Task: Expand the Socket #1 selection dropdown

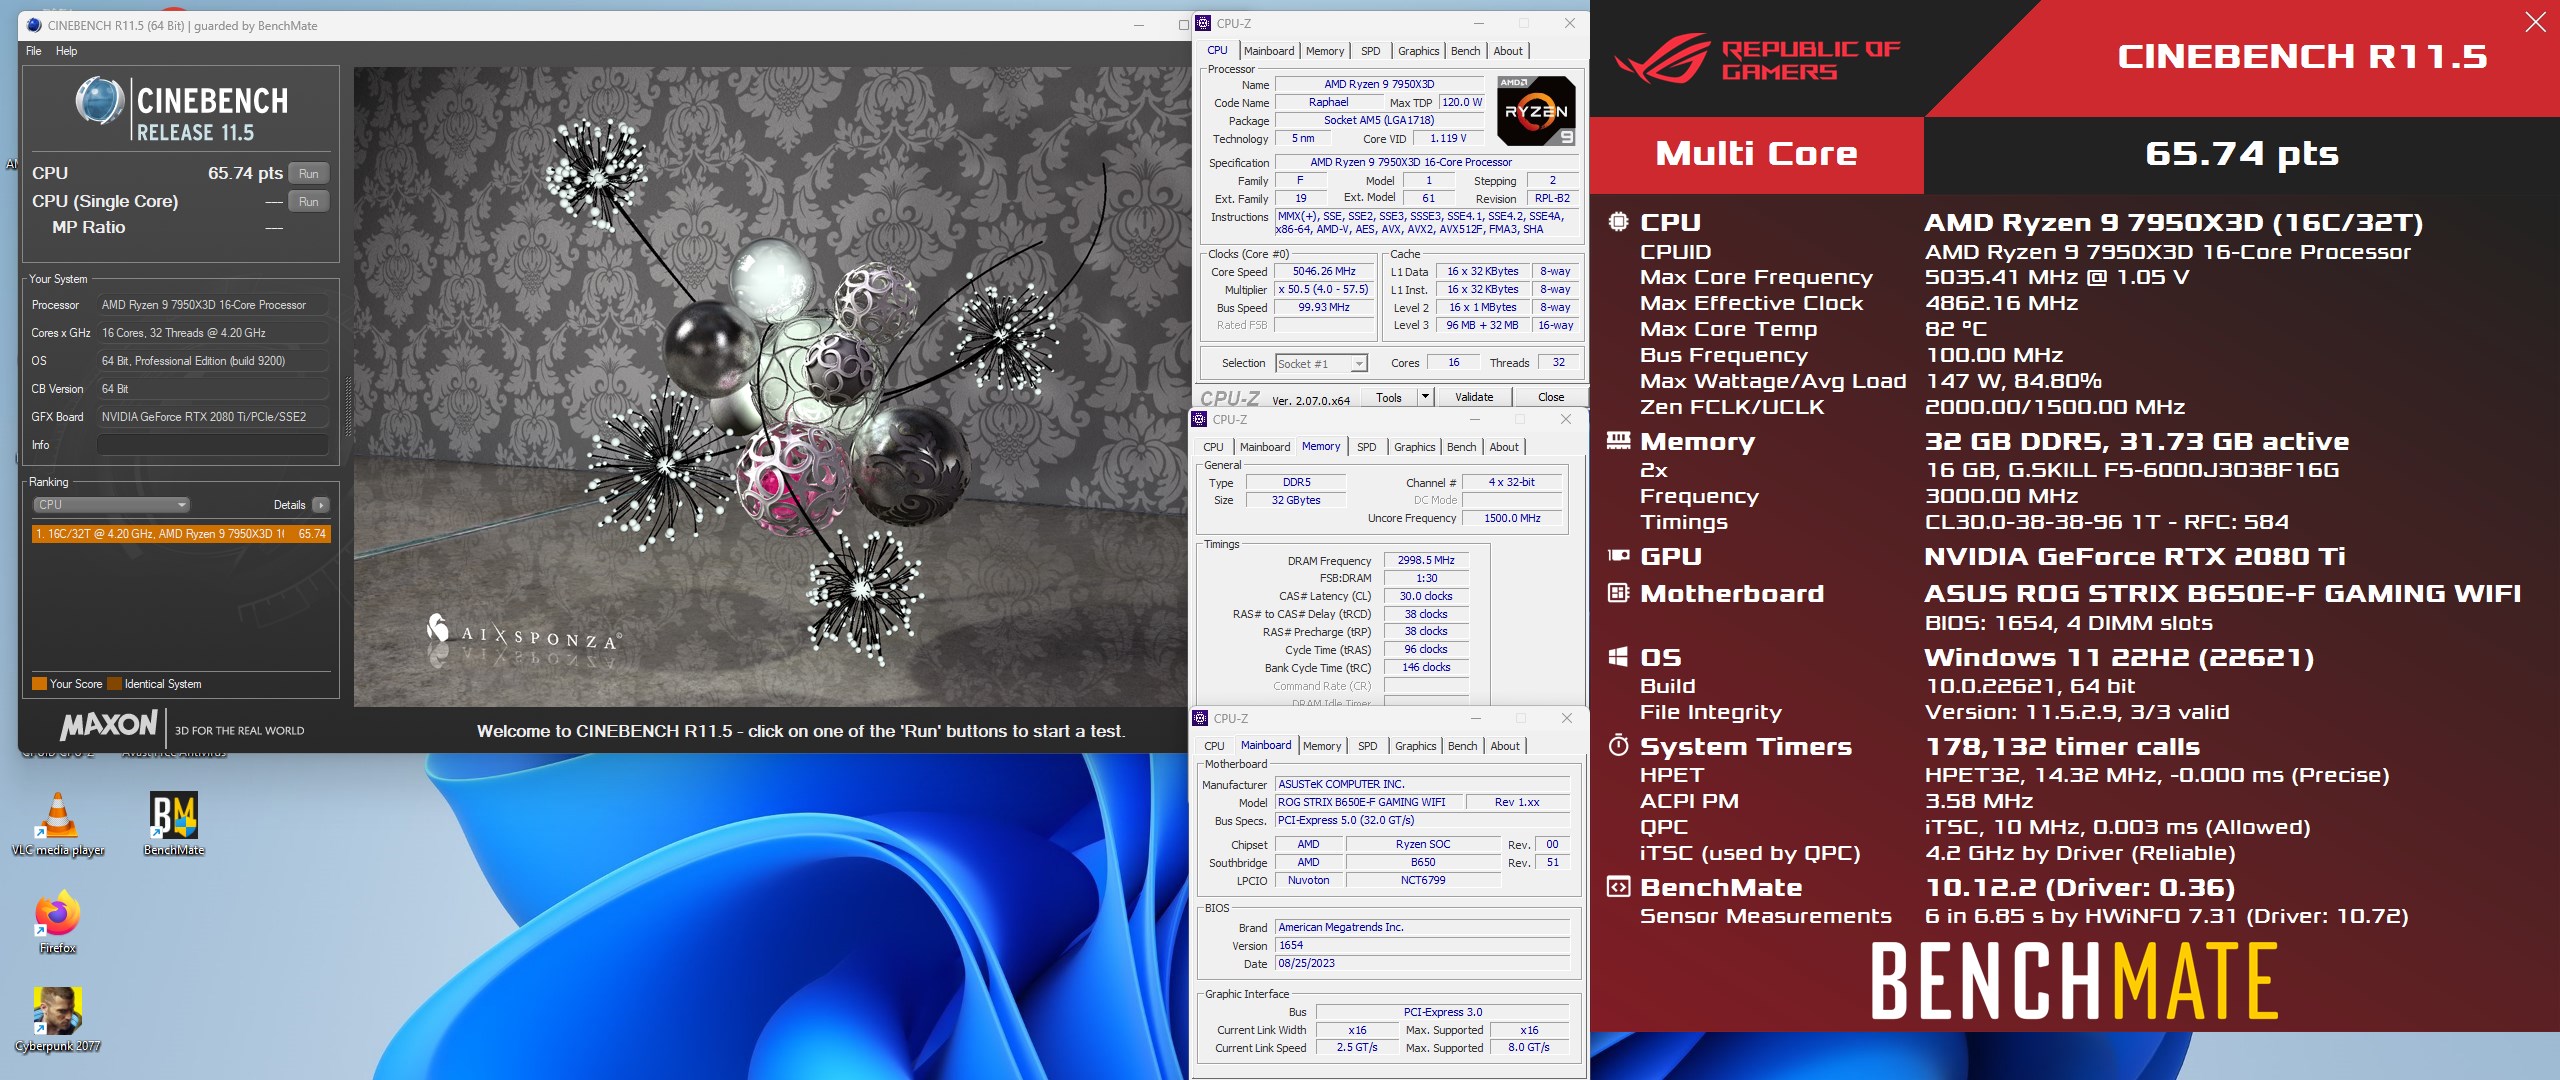Action: pos(1359,364)
